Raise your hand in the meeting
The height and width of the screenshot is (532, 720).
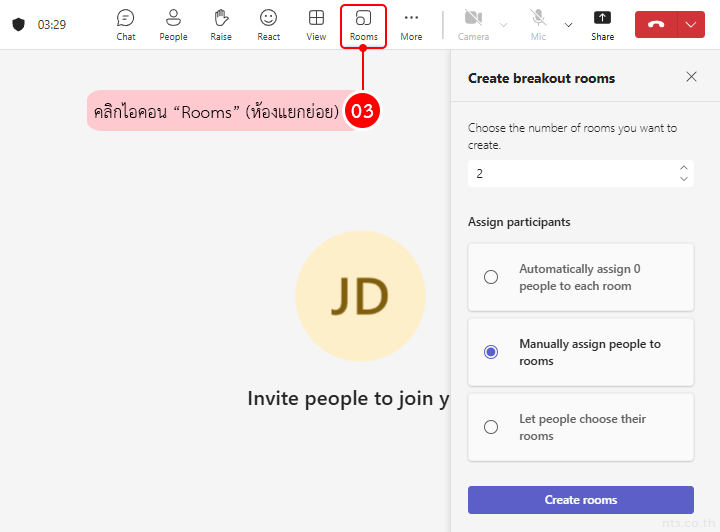[221, 25]
